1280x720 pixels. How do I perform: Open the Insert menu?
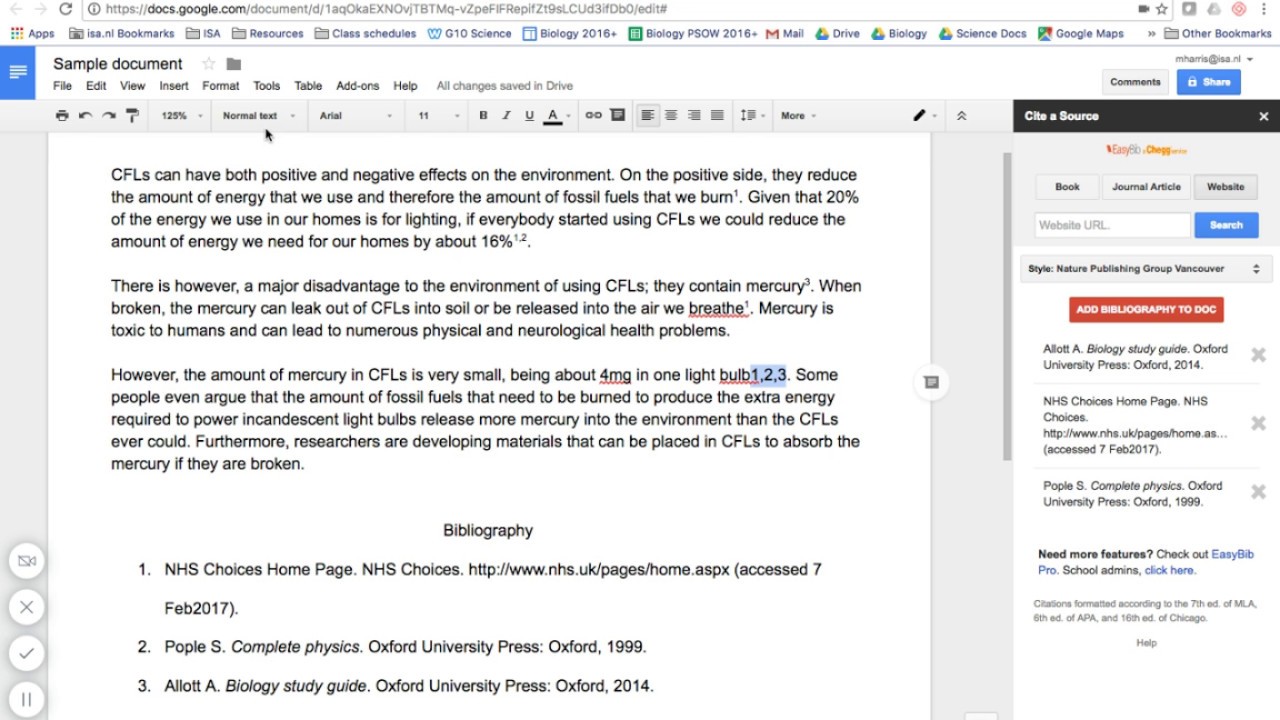pyautogui.click(x=174, y=86)
